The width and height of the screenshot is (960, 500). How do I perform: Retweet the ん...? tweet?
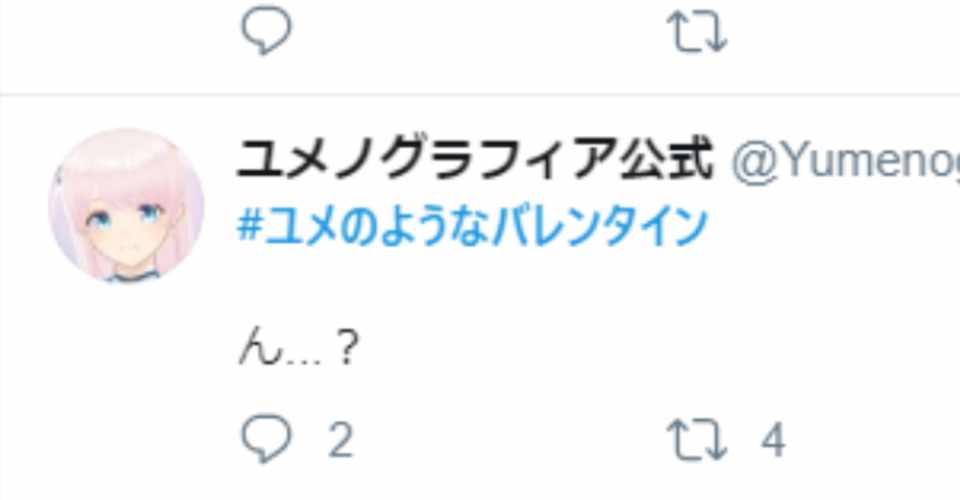coord(697,439)
